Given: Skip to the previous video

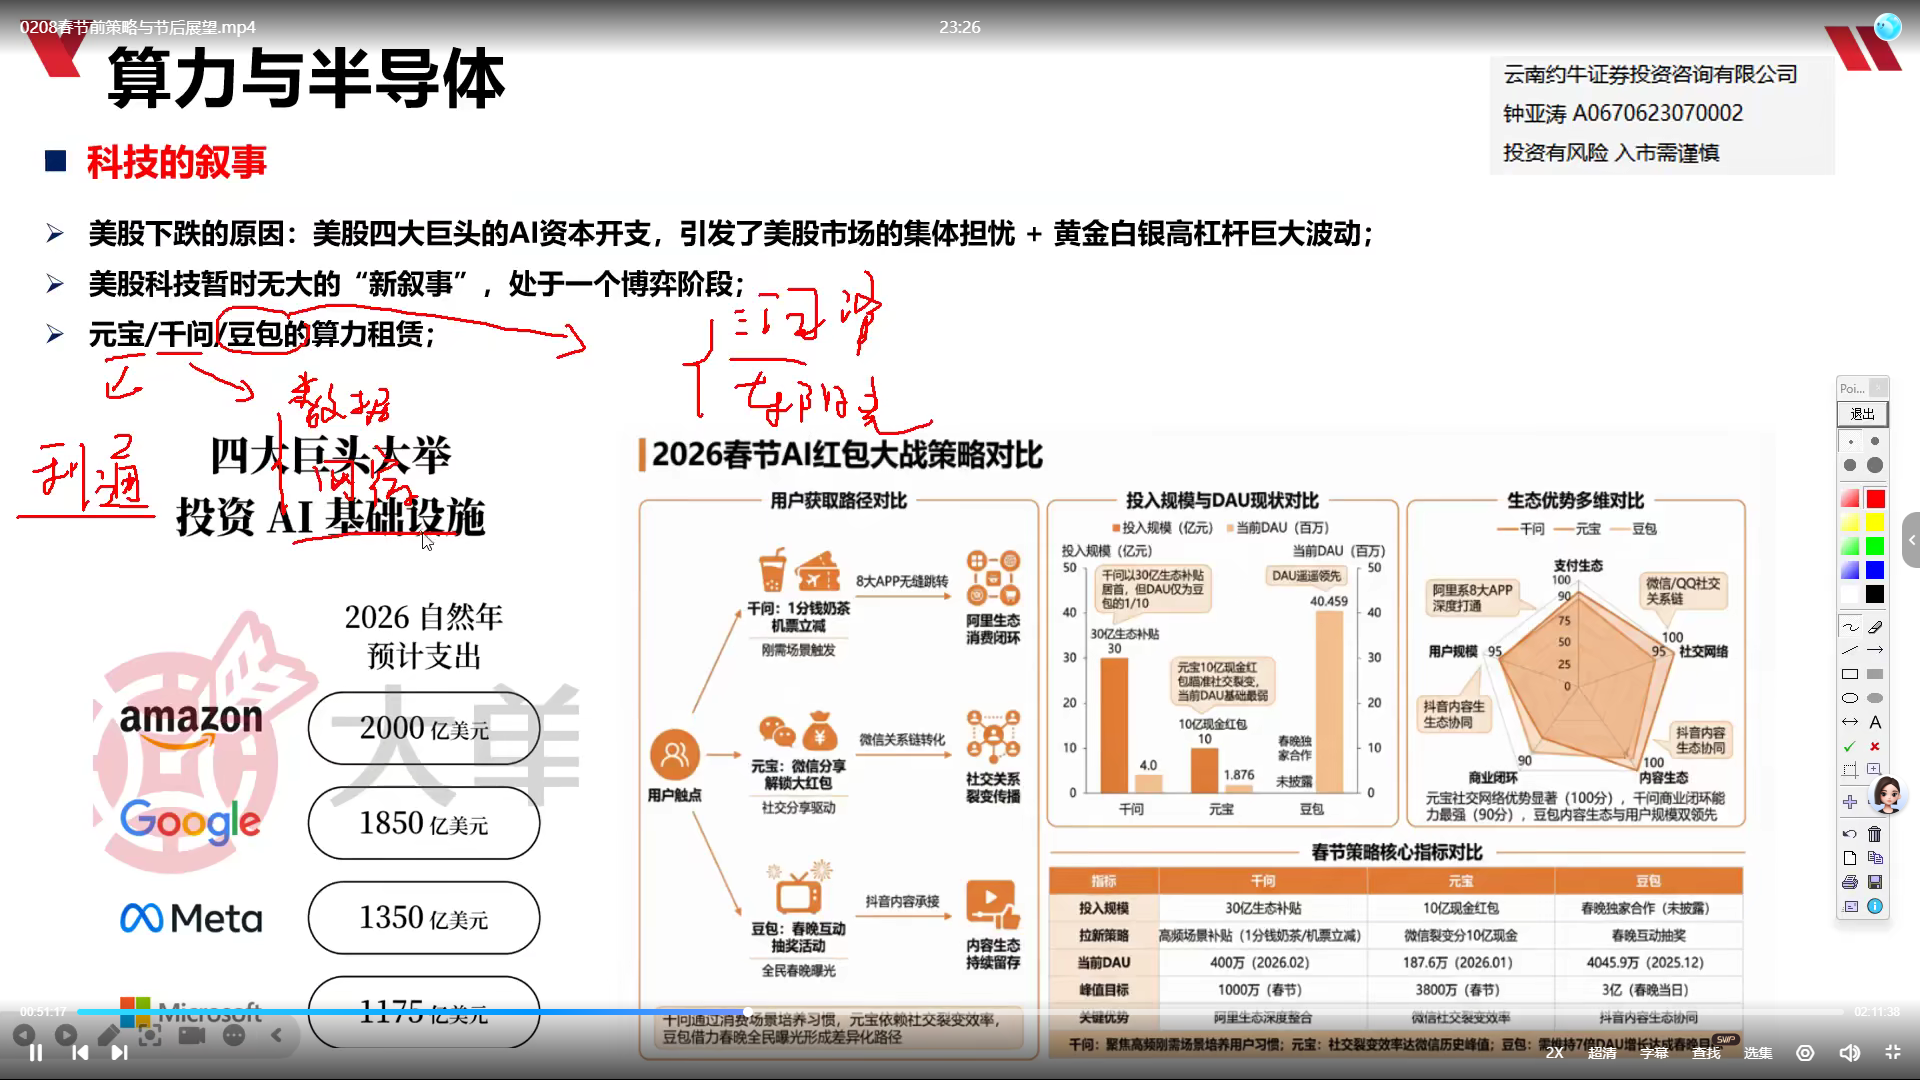Looking at the screenshot, I should pyautogui.click(x=80, y=1052).
